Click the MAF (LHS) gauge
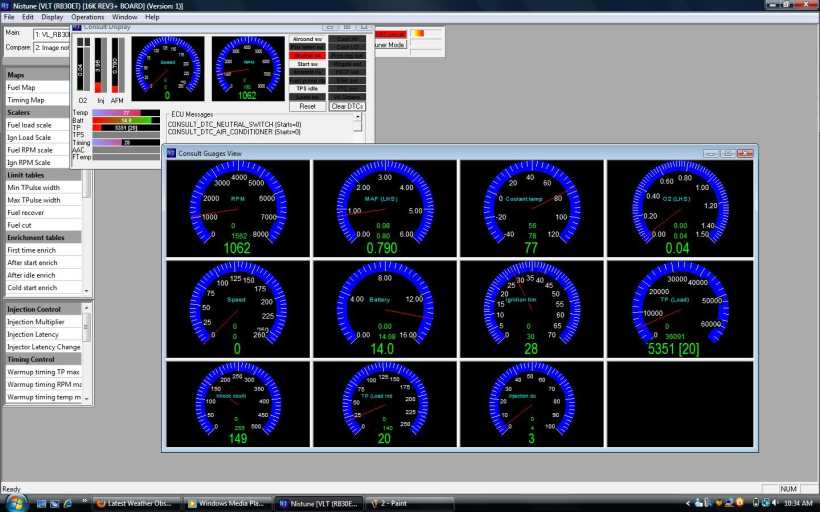The width and height of the screenshot is (820, 512). point(384,207)
